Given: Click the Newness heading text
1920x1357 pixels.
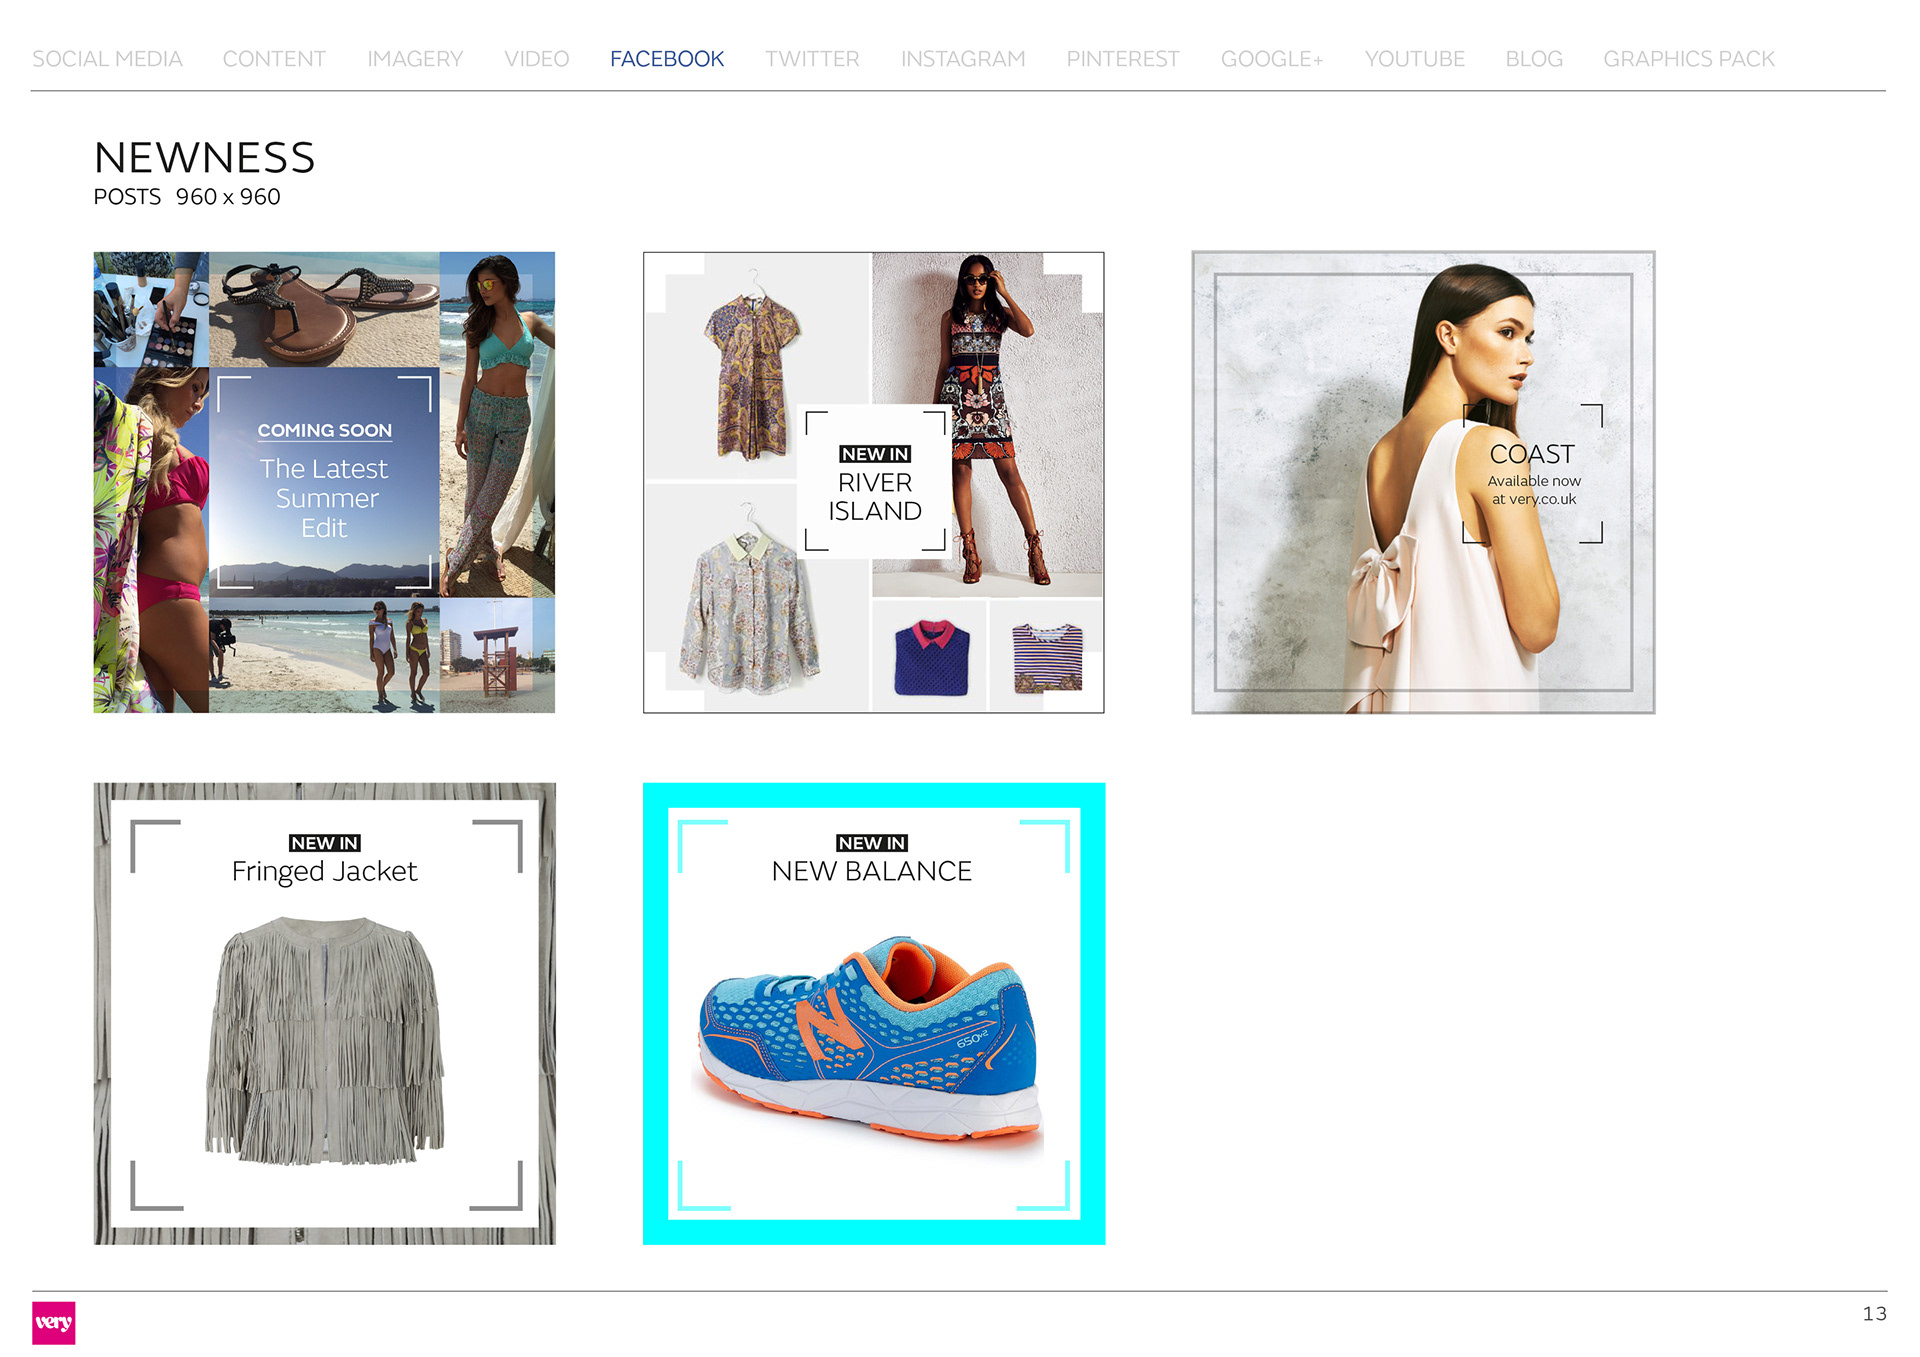Looking at the screenshot, I should pos(205,158).
